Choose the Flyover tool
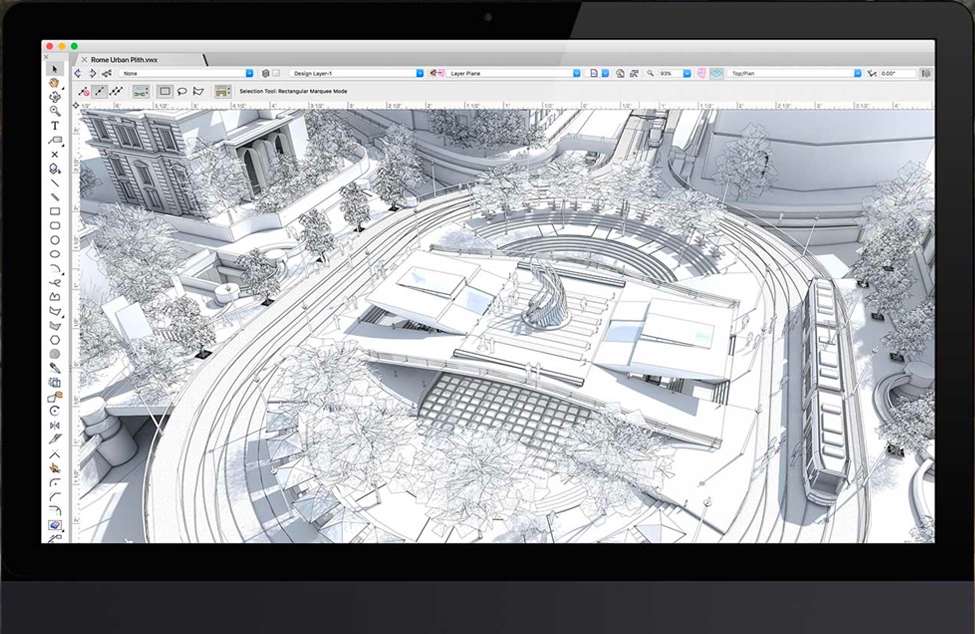The width and height of the screenshot is (975, 634). [55, 97]
